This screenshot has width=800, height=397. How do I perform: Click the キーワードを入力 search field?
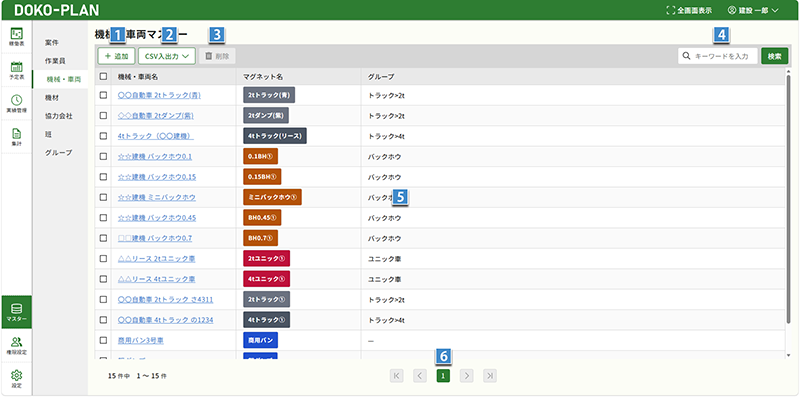pyautogui.click(x=718, y=56)
